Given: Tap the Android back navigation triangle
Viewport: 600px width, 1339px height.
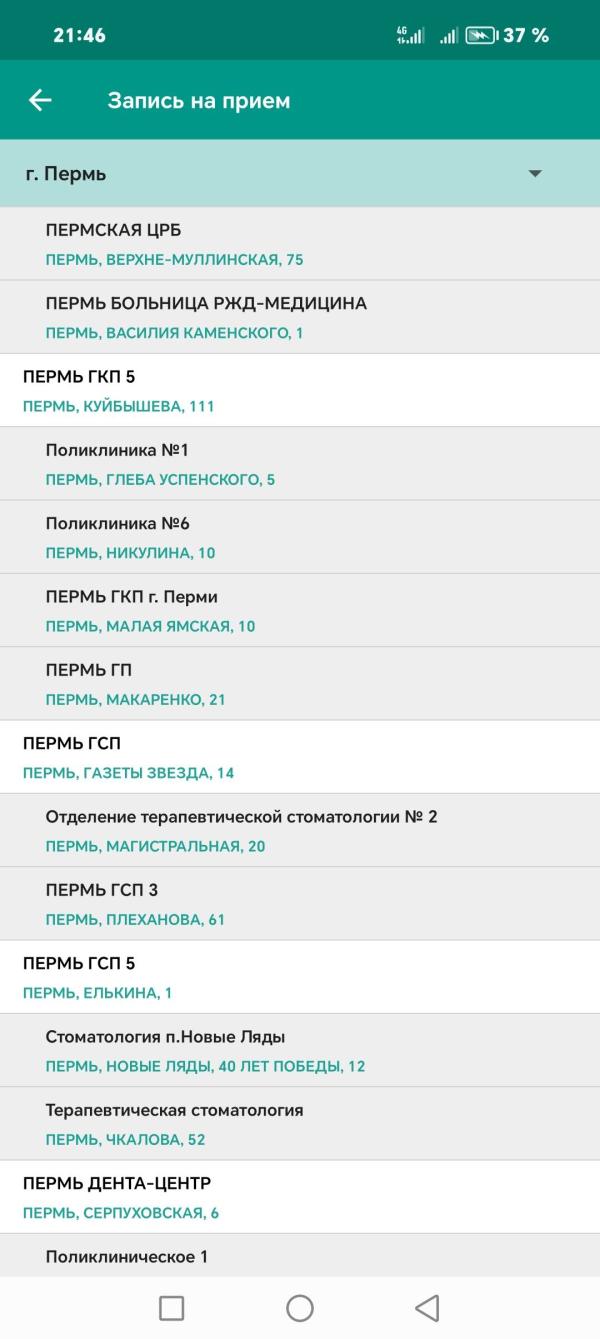Looking at the screenshot, I should pyautogui.click(x=427, y=1307).
